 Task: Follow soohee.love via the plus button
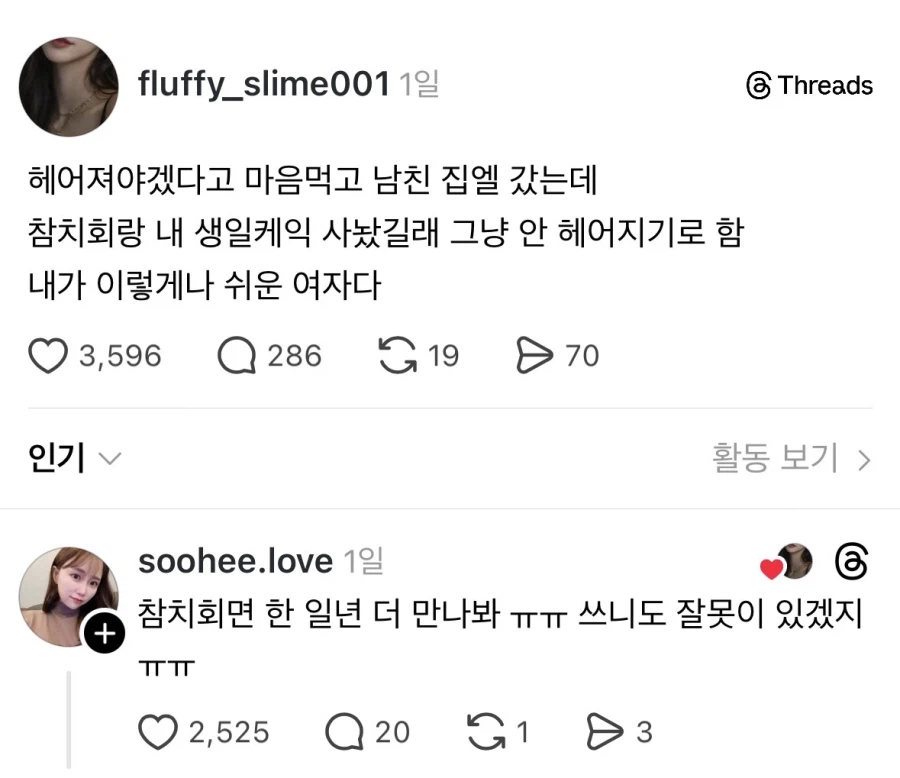click(104, 632)
